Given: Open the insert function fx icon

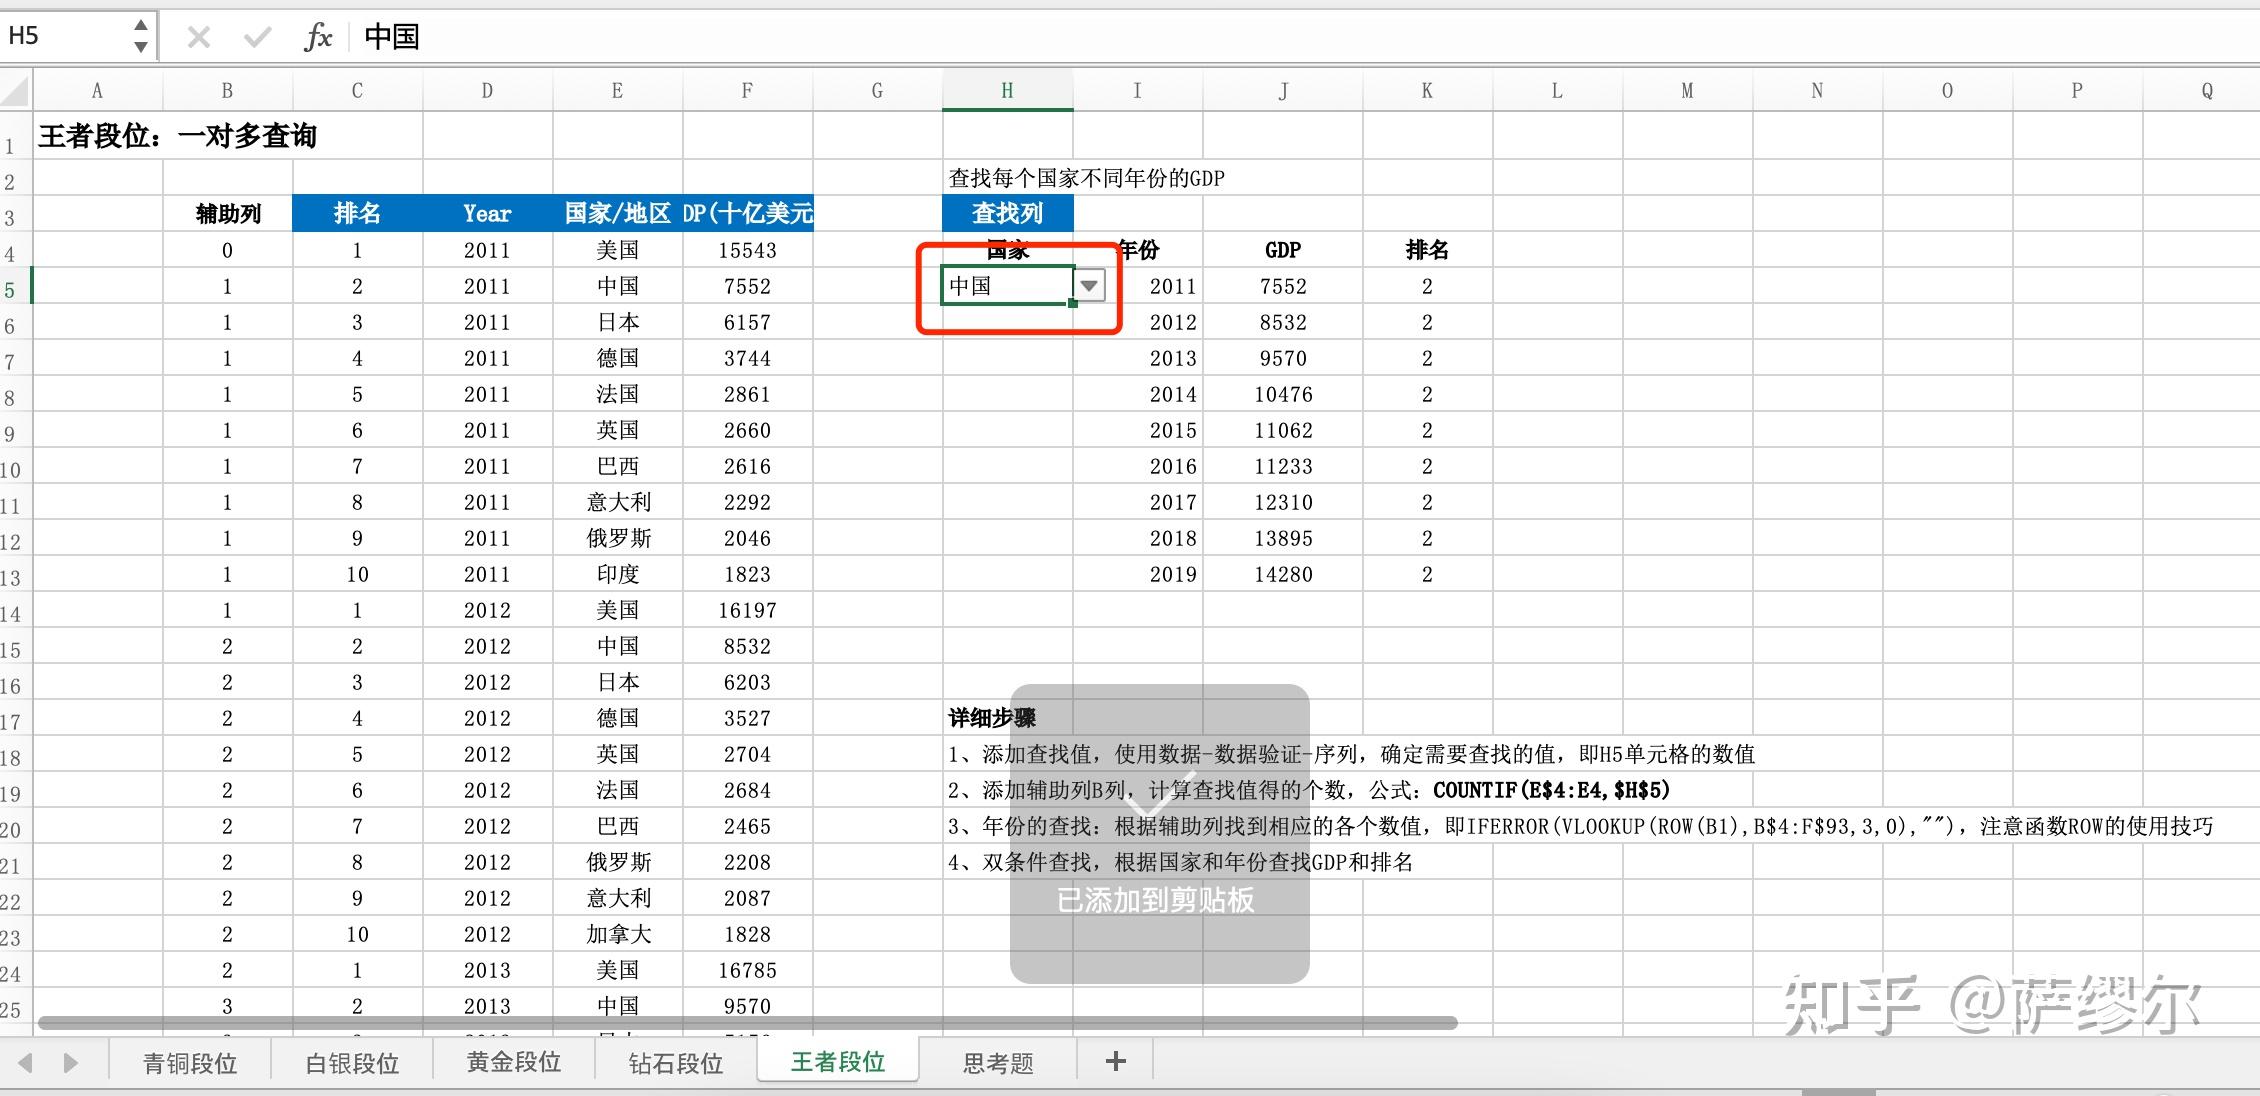Looking at the screenshot, I should click(x=318, y=37).
